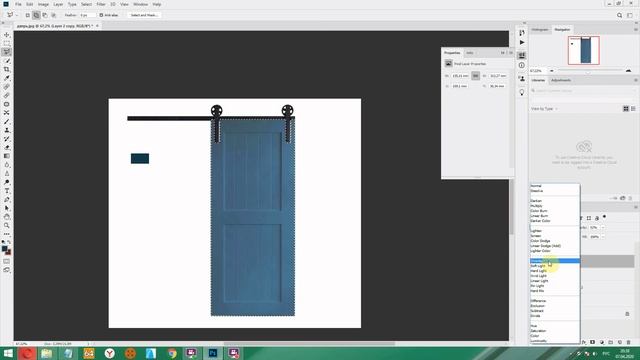The image size is (640, 360).
Task: Delete layer with the trash icon
Action: pos(629,342)
